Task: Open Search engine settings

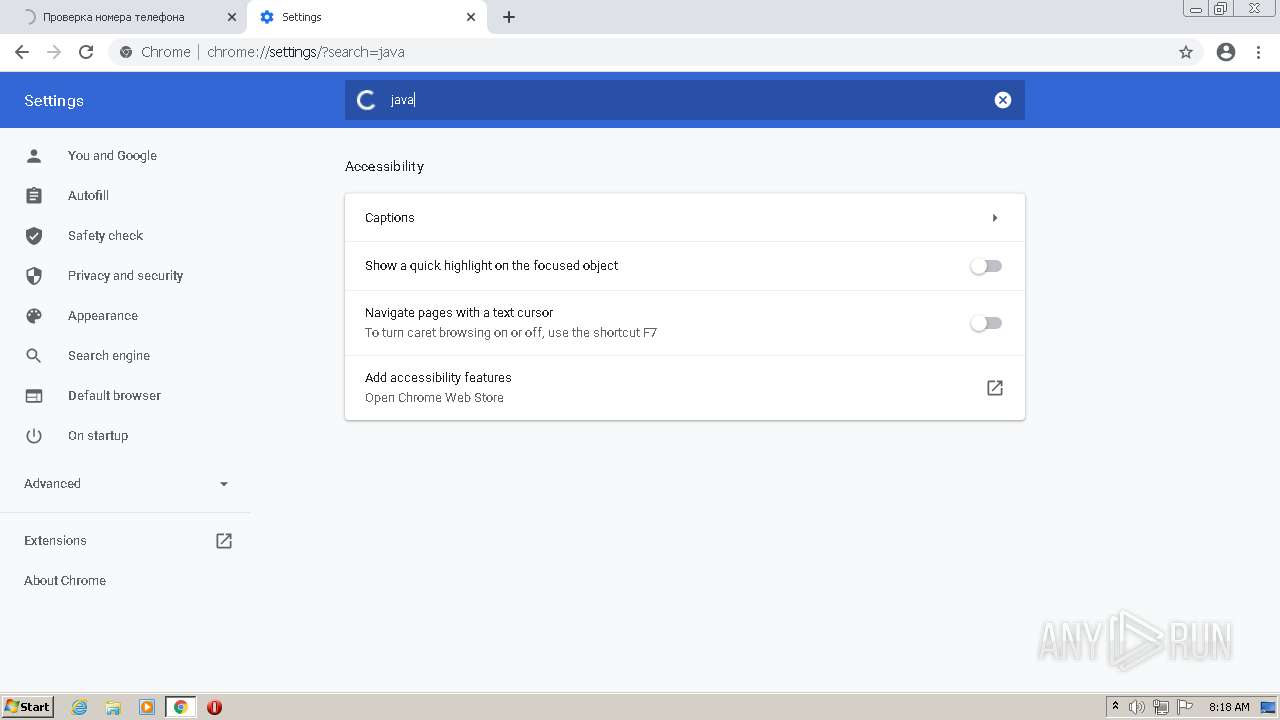Action: click(x=109, y=356)
